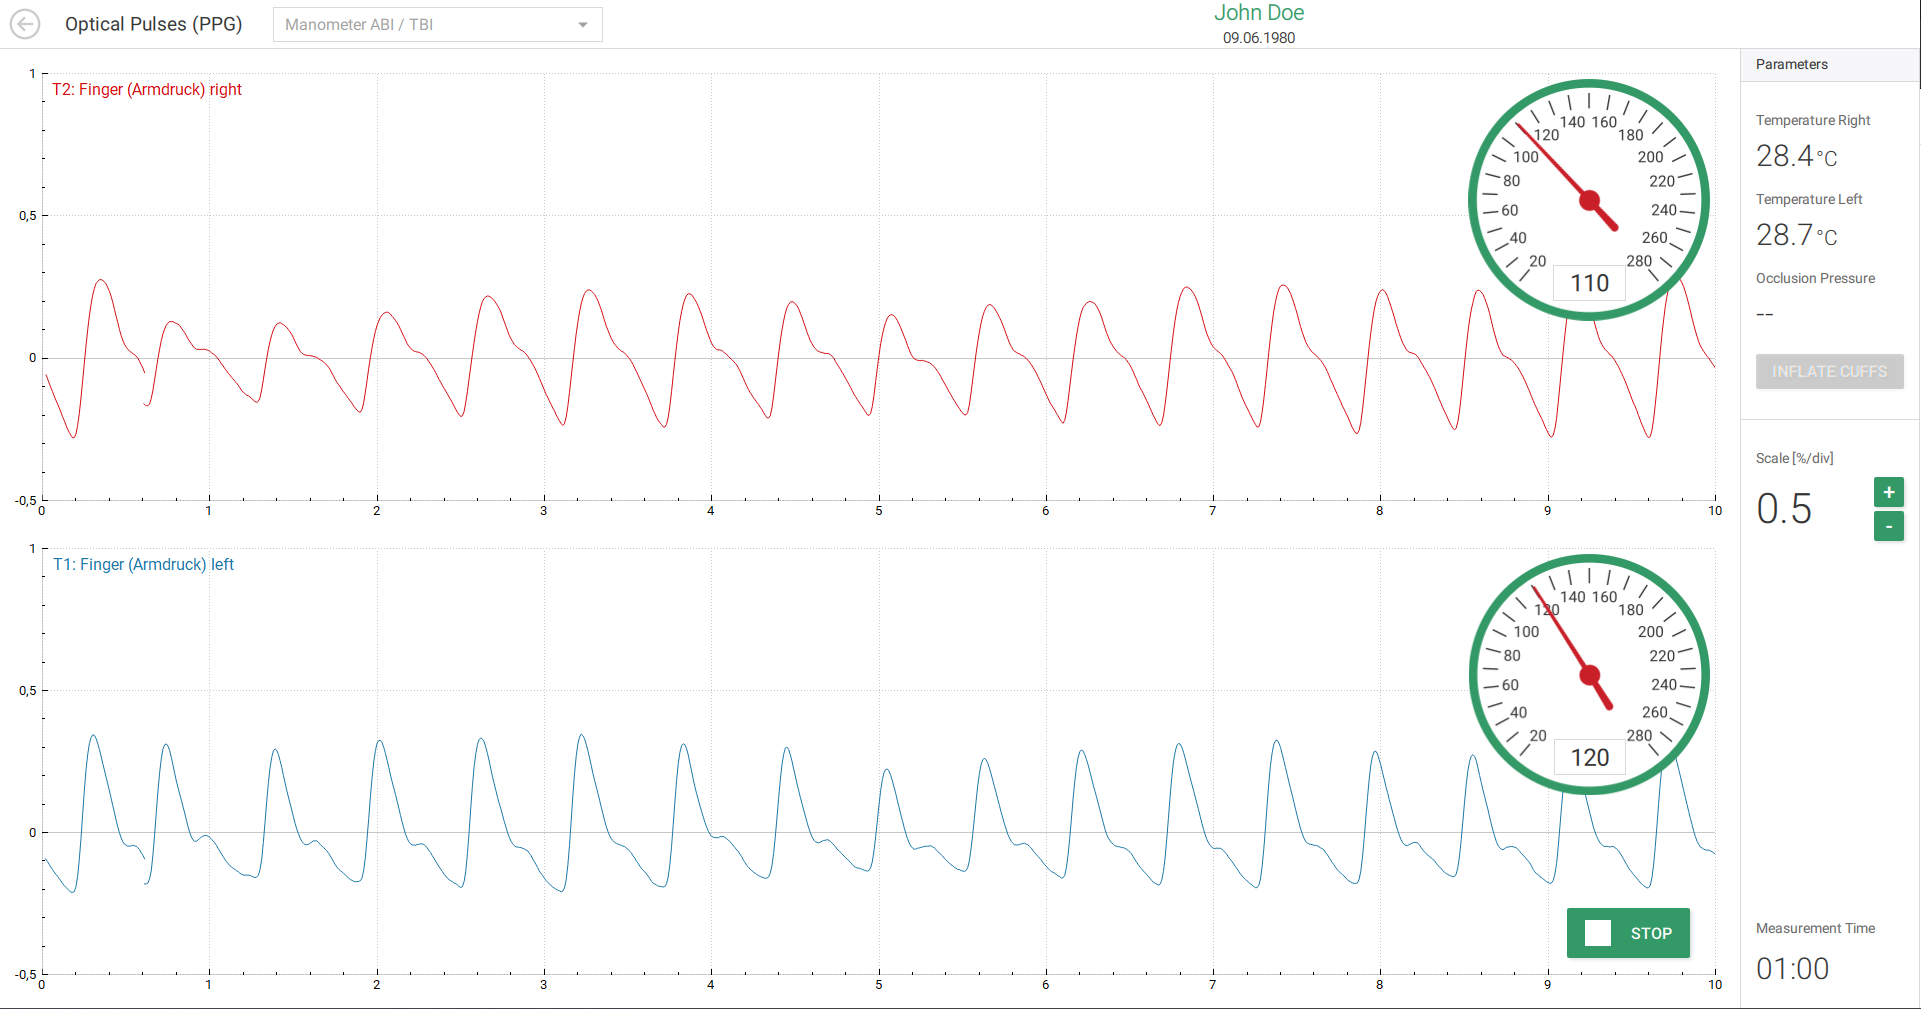
Task: Click the INFLATE CUFFS button
Action: point(1829,372)
